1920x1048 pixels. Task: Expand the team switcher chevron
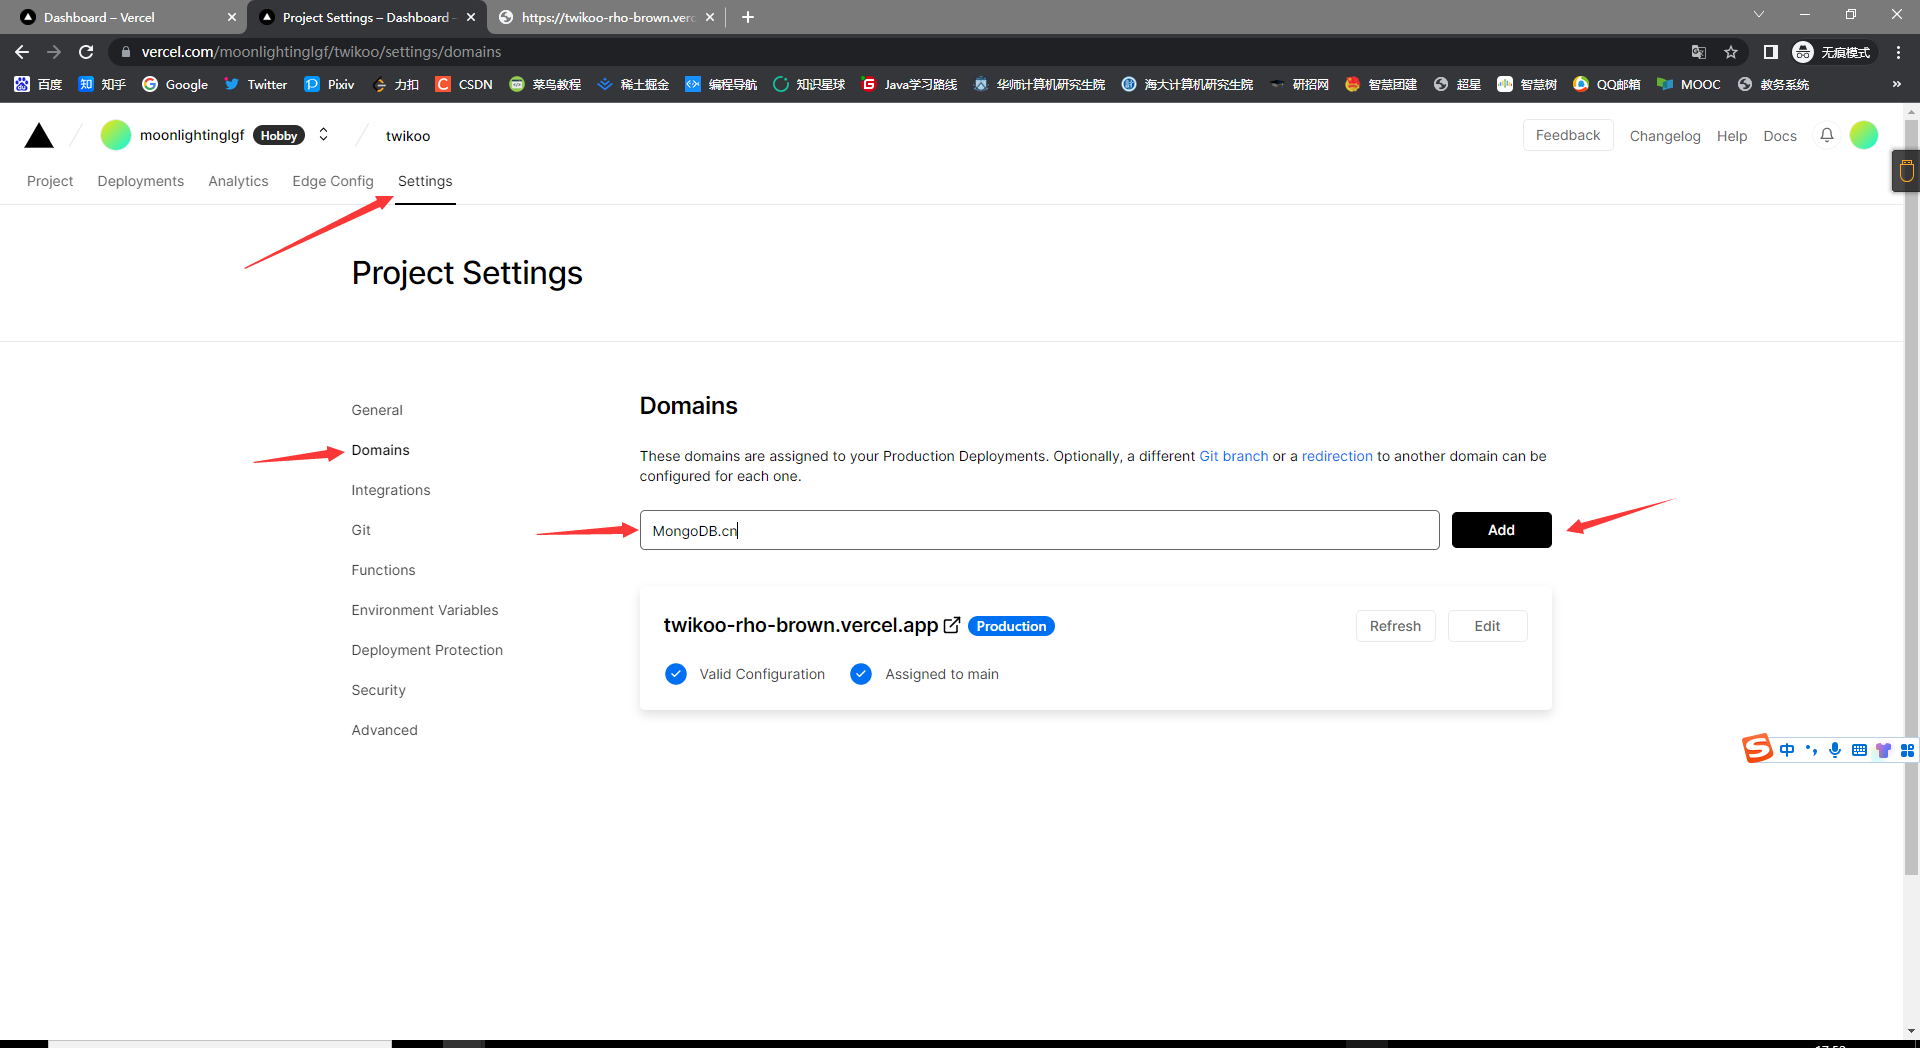tap(323, 135)
